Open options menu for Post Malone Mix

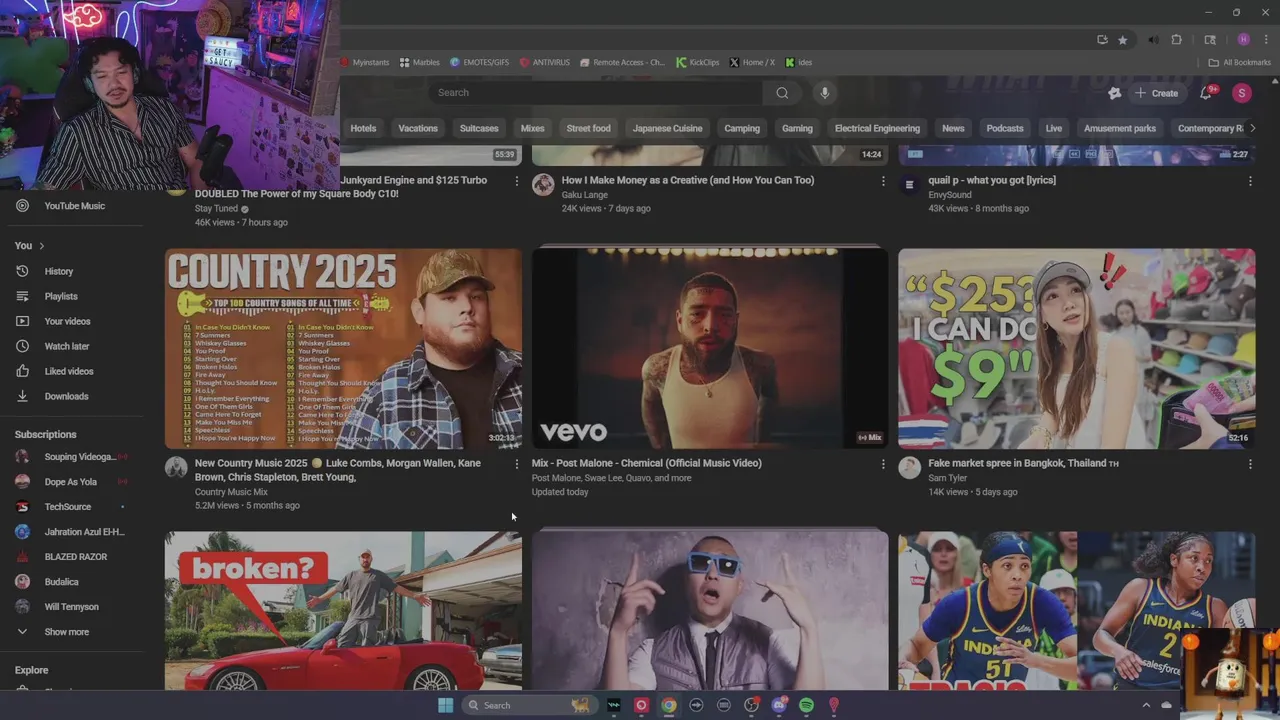pos(883,464)
